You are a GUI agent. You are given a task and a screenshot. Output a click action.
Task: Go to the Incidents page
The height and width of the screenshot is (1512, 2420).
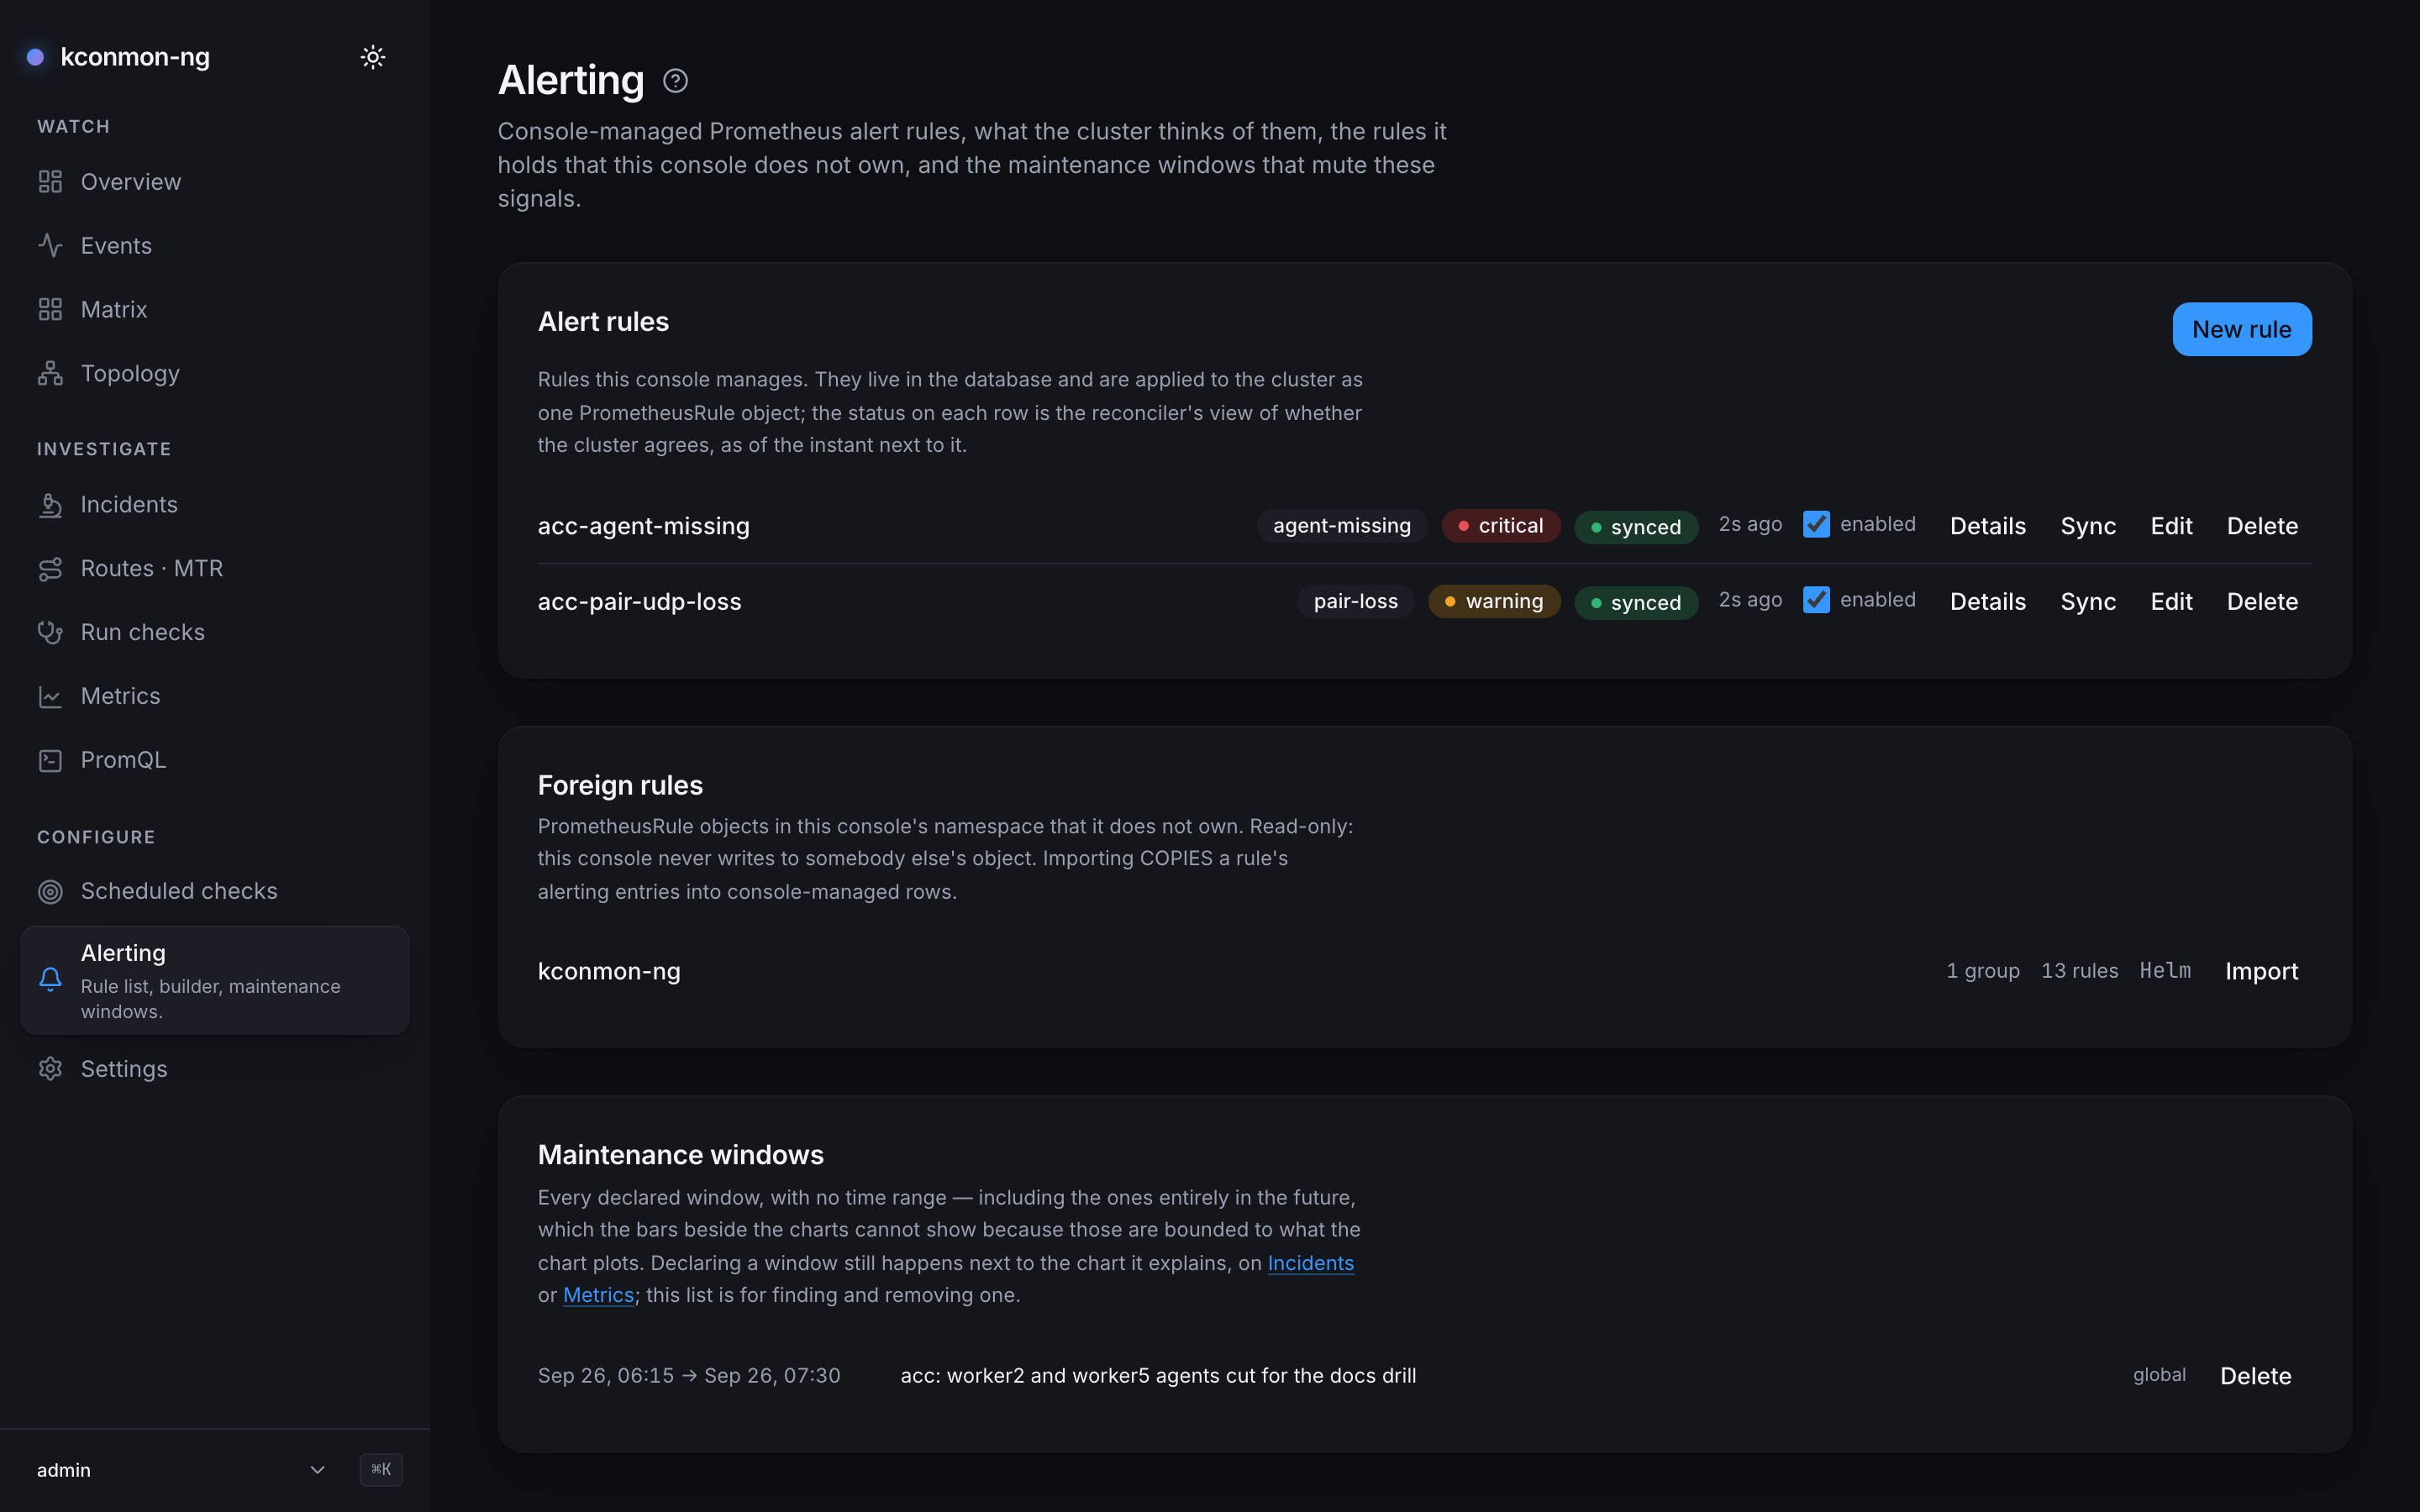(x=214, y=505)
